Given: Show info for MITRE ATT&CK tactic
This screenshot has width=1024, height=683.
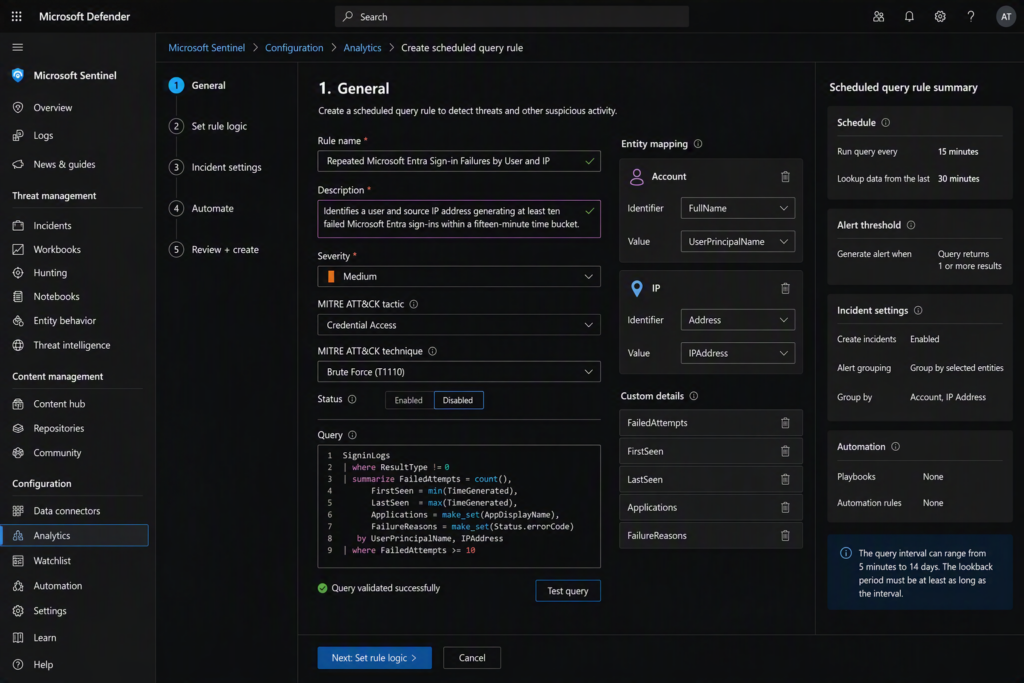Looking at the screenshot, I should 413,304.
